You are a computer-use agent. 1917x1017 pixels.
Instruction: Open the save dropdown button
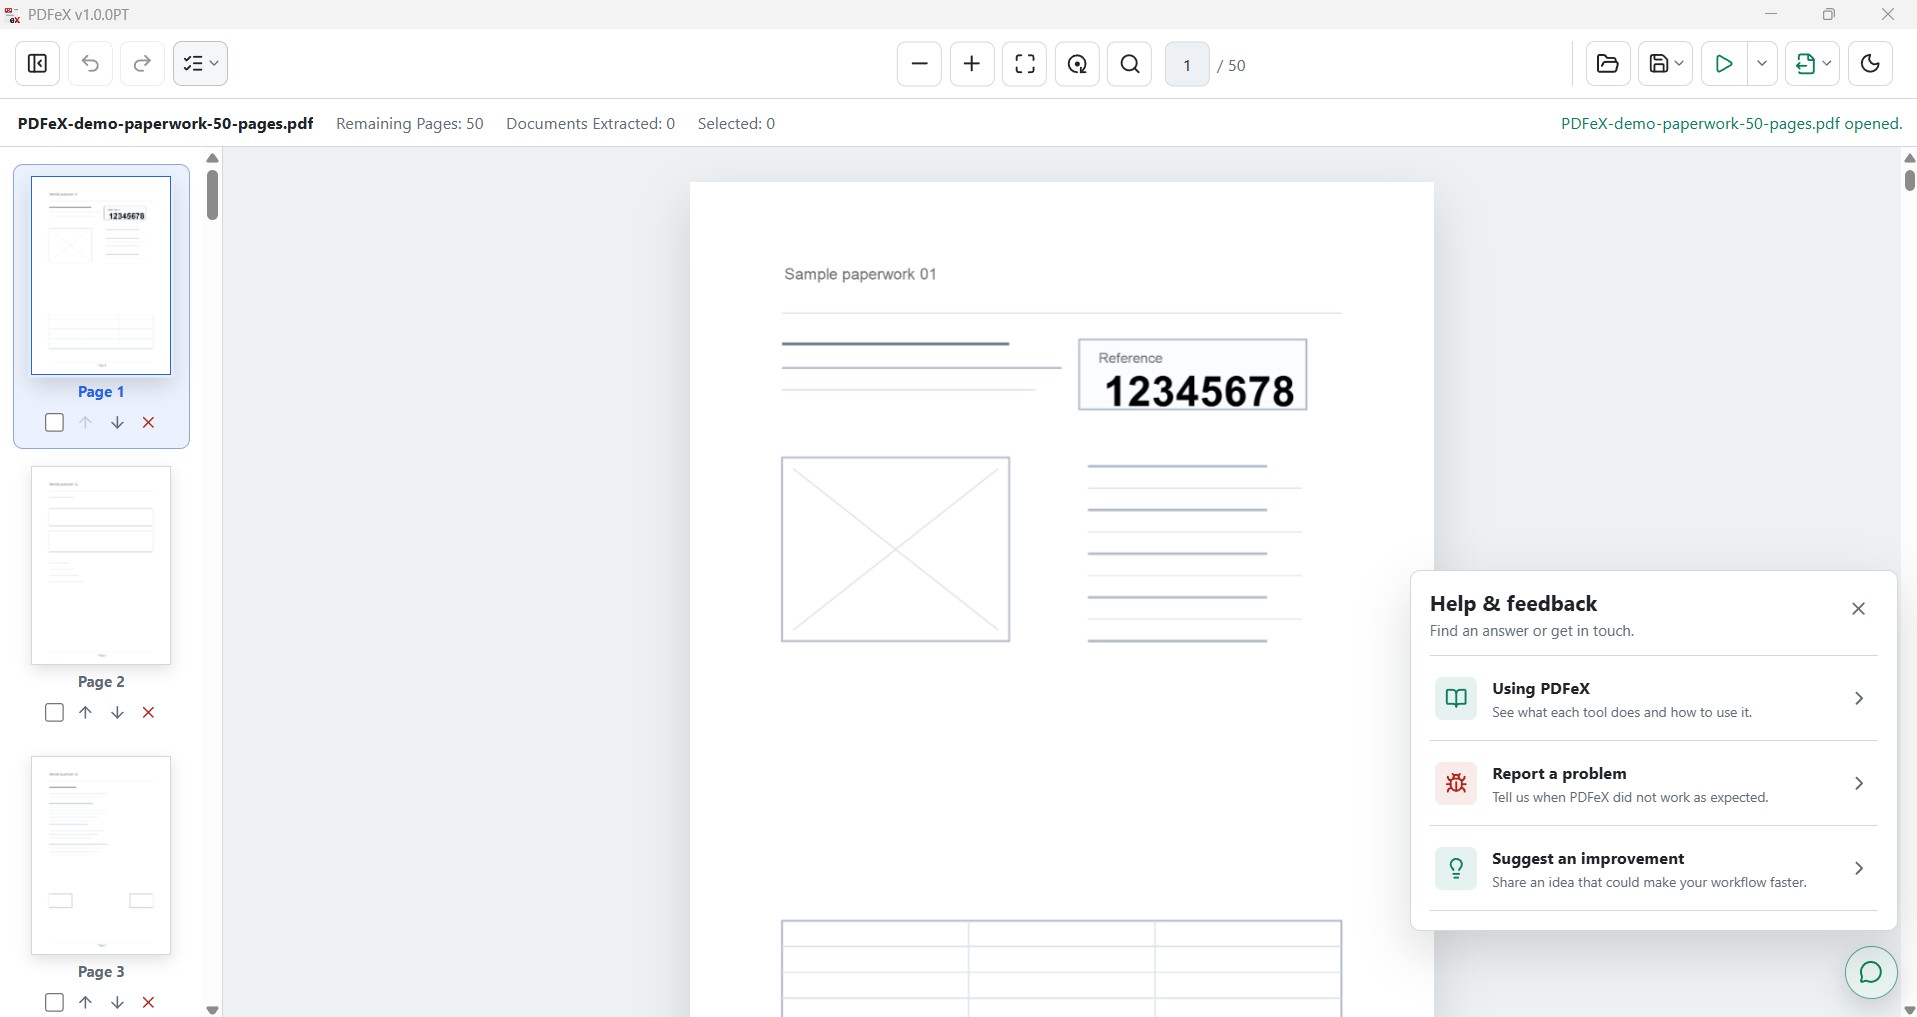(x=1665, y=64)
